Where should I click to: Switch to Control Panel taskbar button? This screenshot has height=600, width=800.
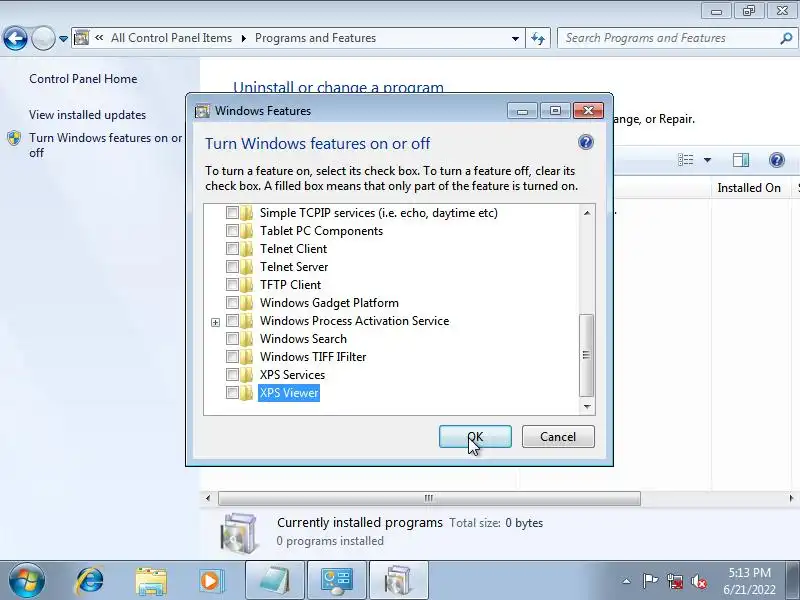point(337,581)
